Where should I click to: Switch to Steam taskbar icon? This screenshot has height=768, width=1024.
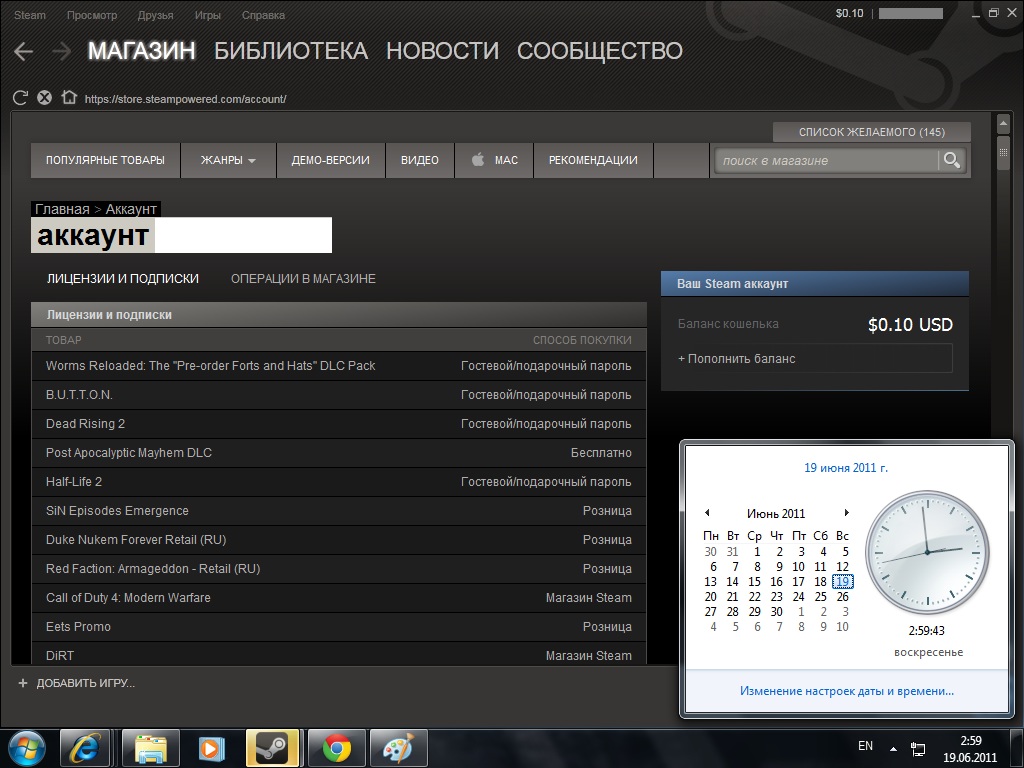[x=272, y=748]
